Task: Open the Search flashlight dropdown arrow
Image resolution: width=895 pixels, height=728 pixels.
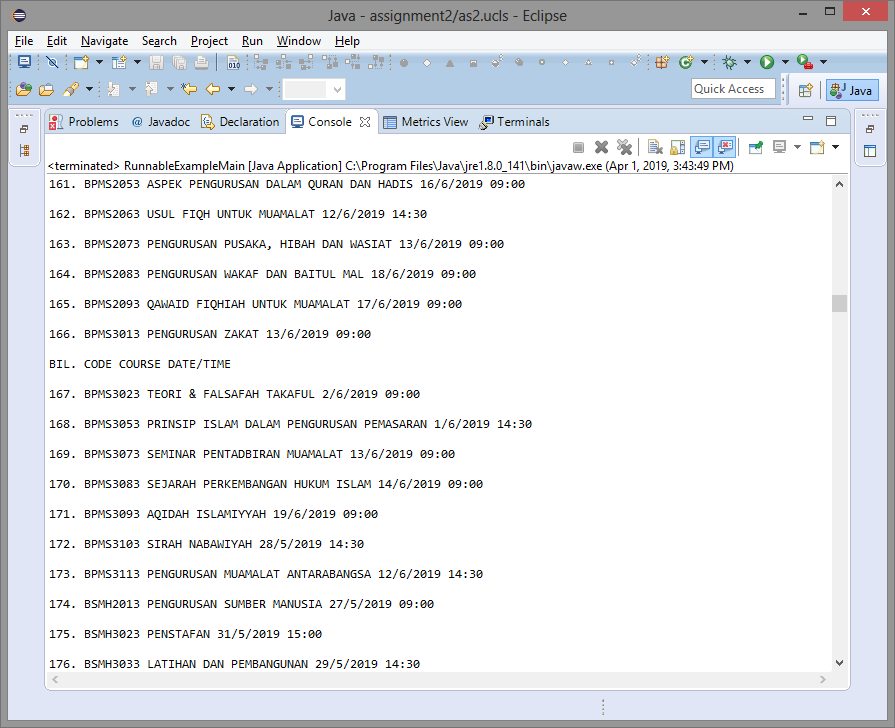Action: pyautogui.click(x=89, y=89)
